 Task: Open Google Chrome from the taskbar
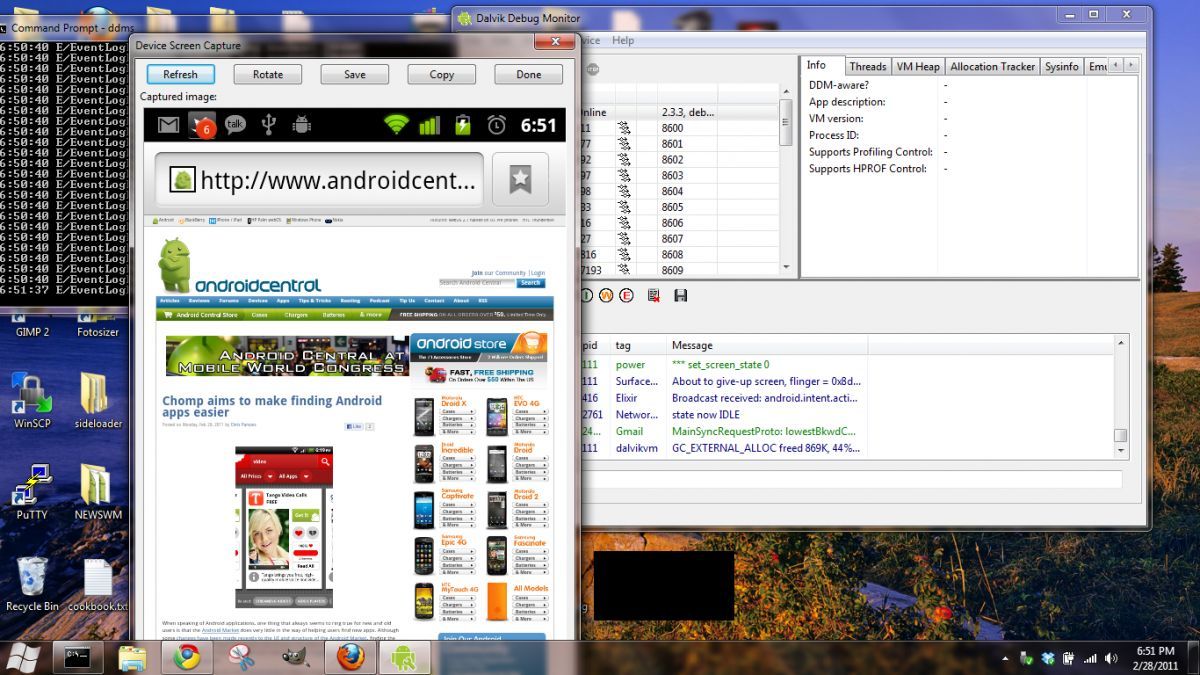click(x=186, y=657)
